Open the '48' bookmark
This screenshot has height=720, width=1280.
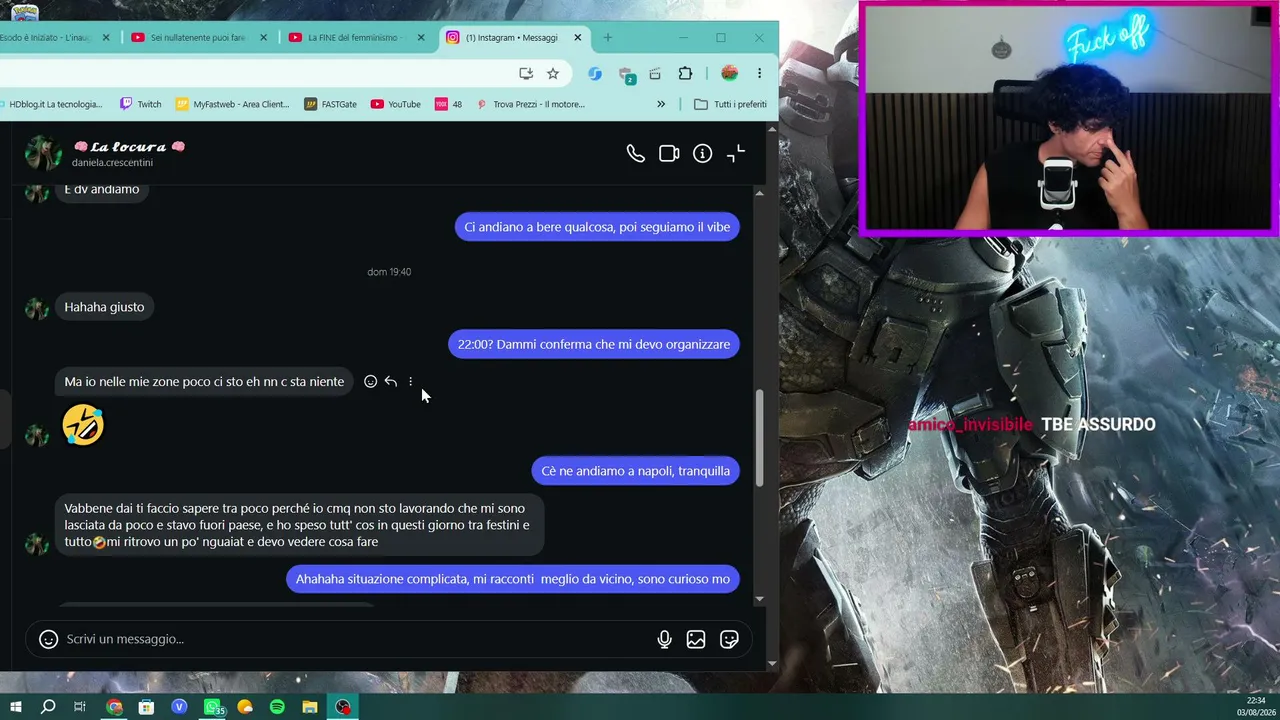(448, 104)
